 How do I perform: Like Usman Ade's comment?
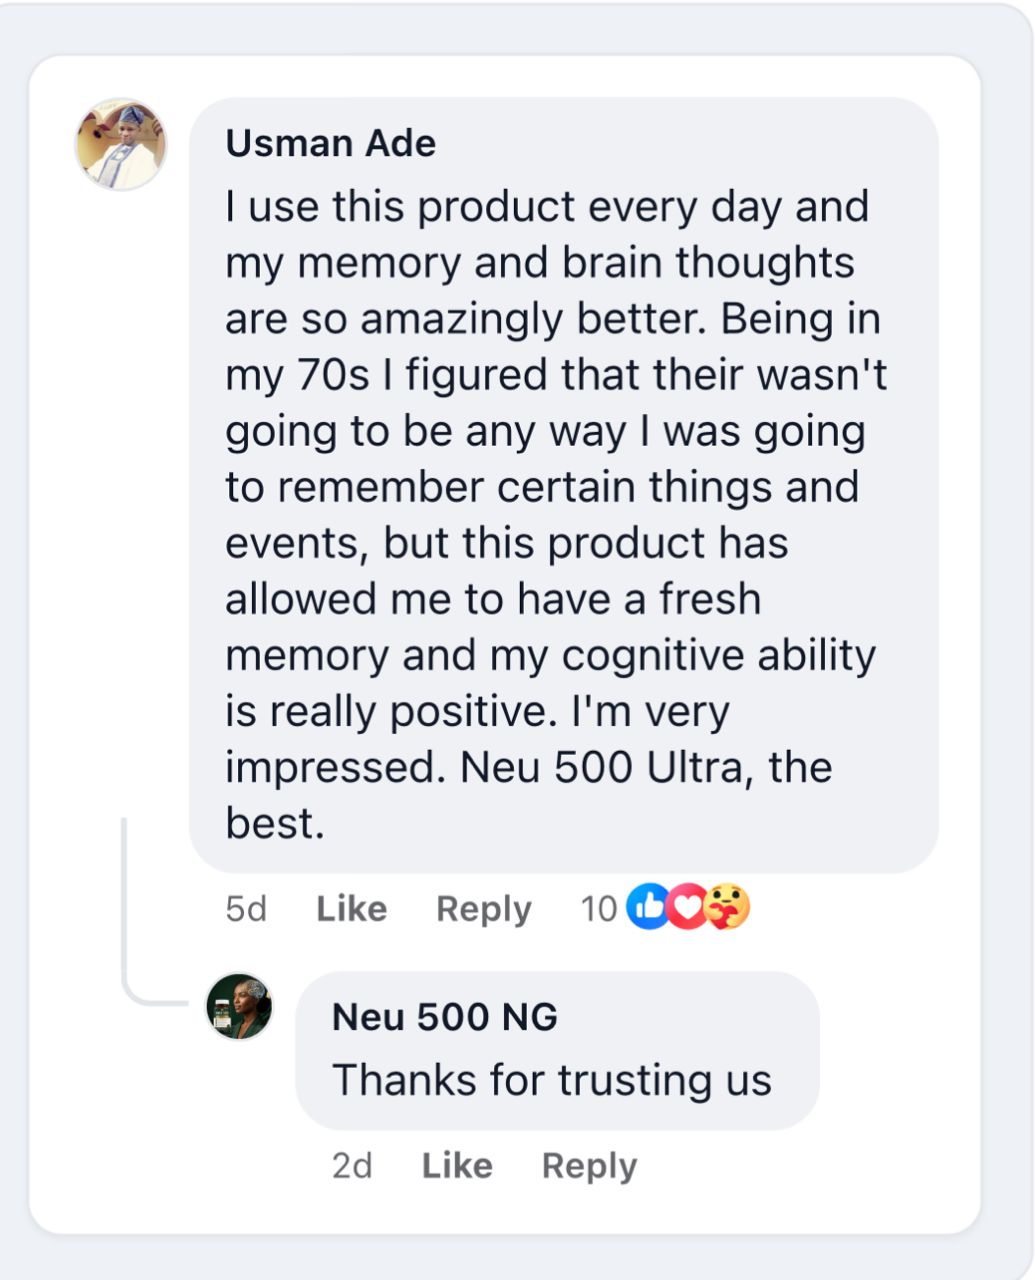point(351,908)
